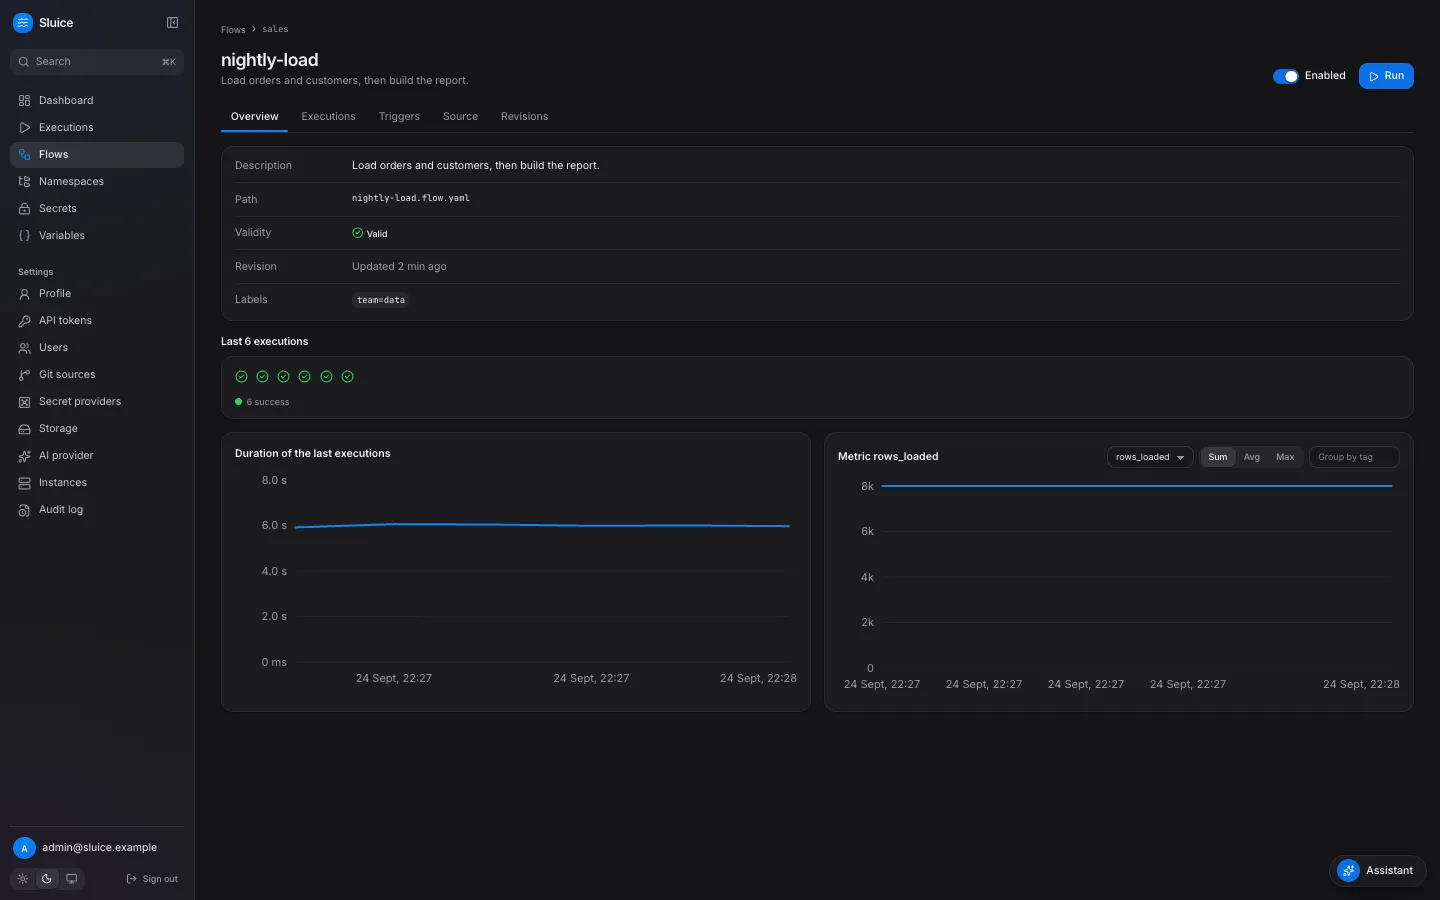The height and width of the screenshot is (900, 1440).
Task: Click the second execution success icon
Action: [x=262, y=377]
